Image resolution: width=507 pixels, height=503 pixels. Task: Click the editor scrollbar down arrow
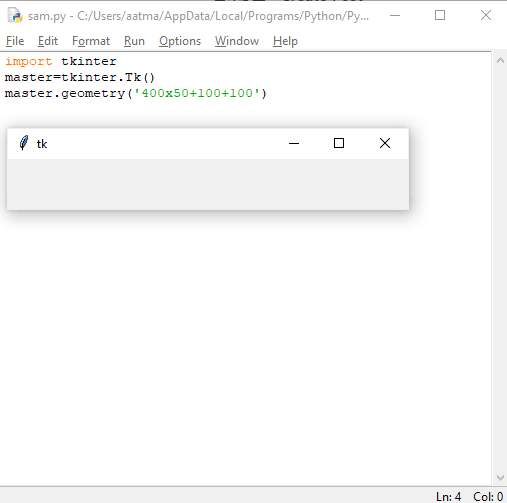click(x=500, y=478)
